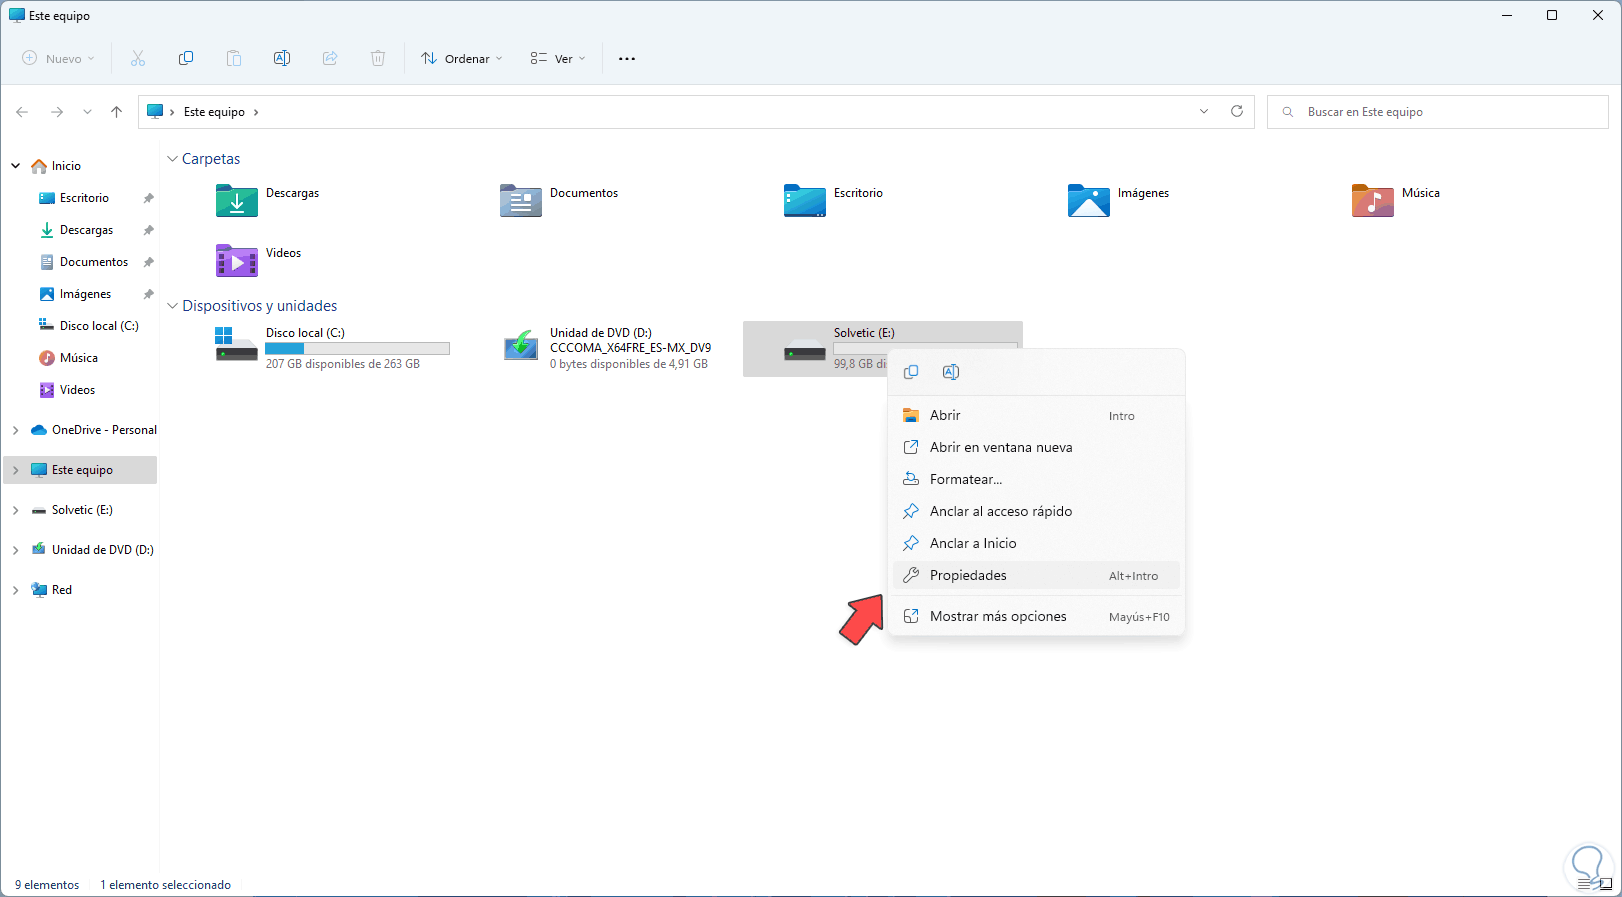Click '1 elemento seleccionado' status text
Screen dimensions: 1622x897
point(165,885)
